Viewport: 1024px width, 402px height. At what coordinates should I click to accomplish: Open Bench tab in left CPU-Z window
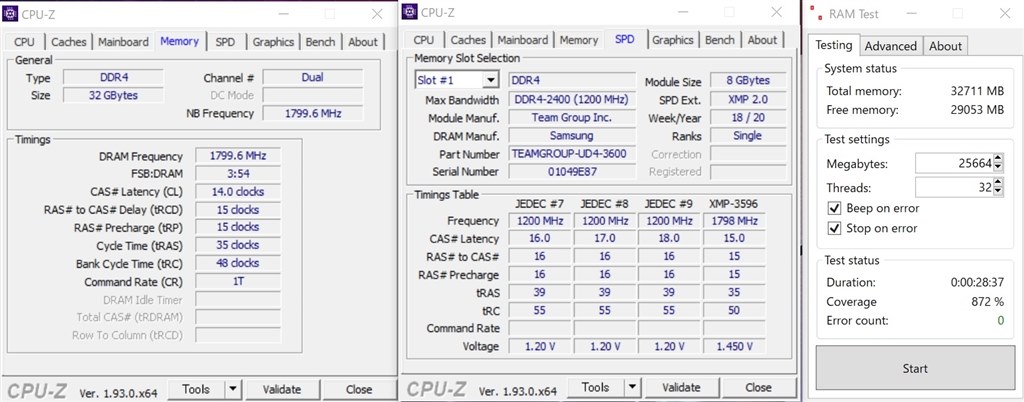pos(320,42)
